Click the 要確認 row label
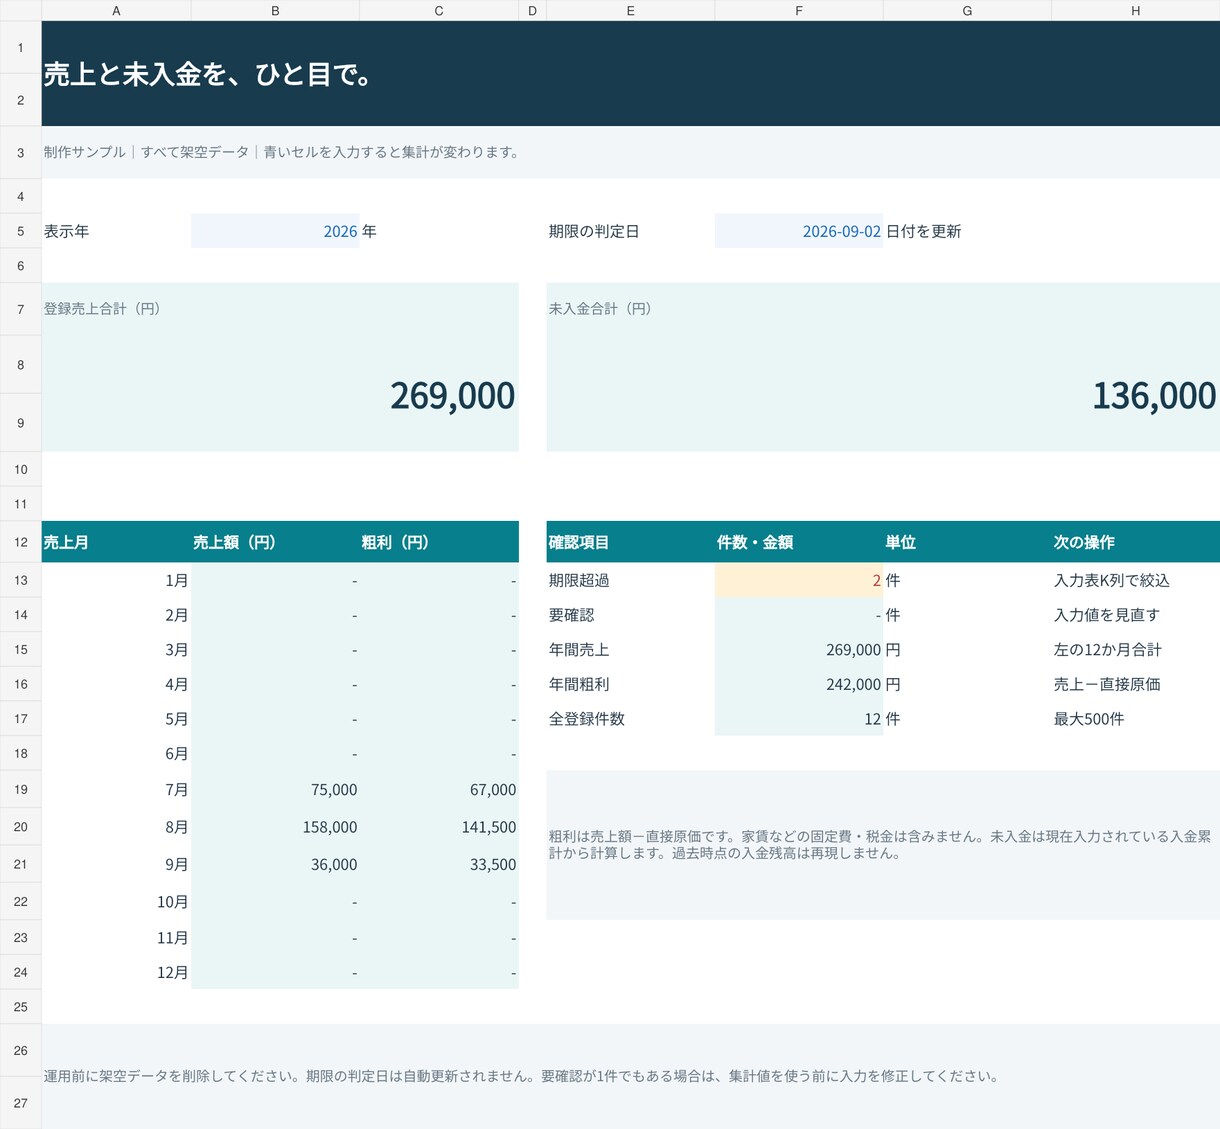The height and width of the screenshot is (1129, 1220). coord(630,615)
